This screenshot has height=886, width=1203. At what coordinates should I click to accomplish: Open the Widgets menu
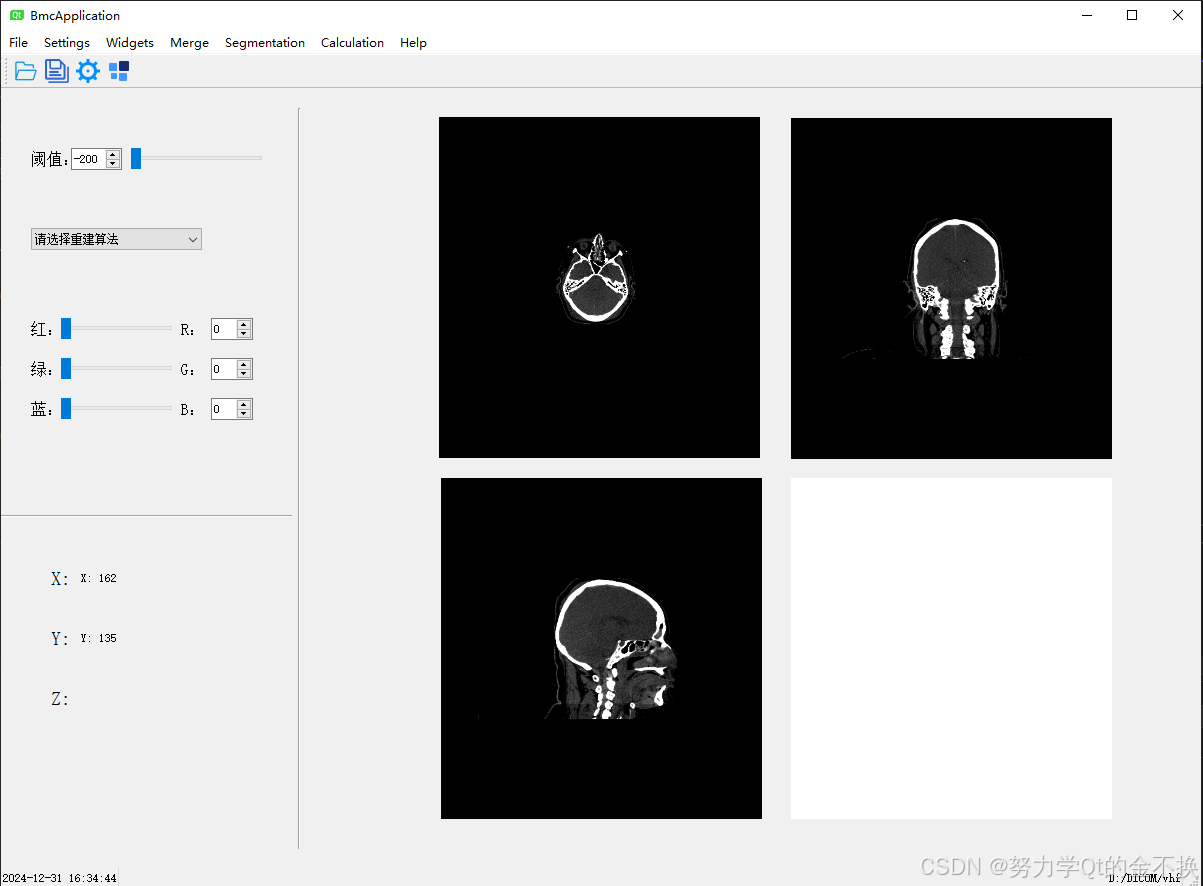point(130,43)
